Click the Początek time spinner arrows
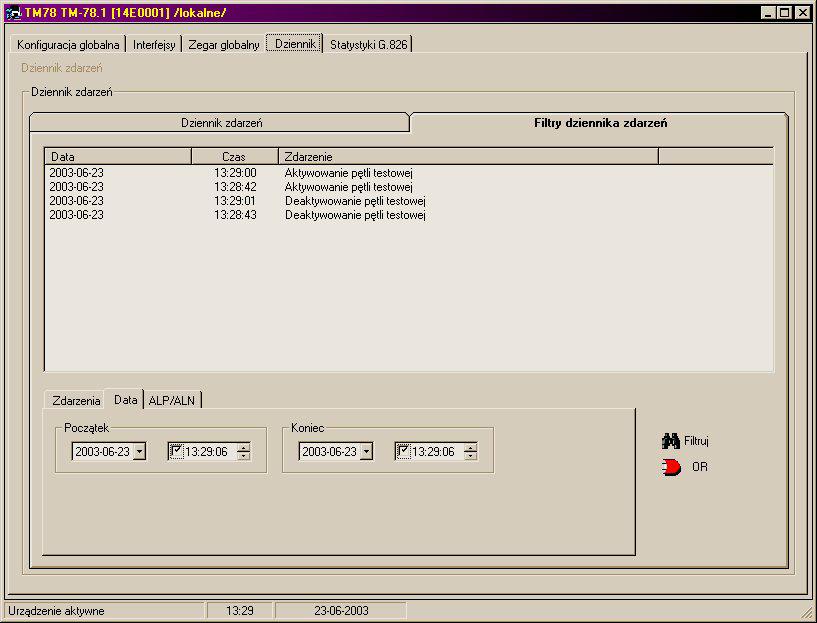This screenshot has width=817, height=623. 243,452
